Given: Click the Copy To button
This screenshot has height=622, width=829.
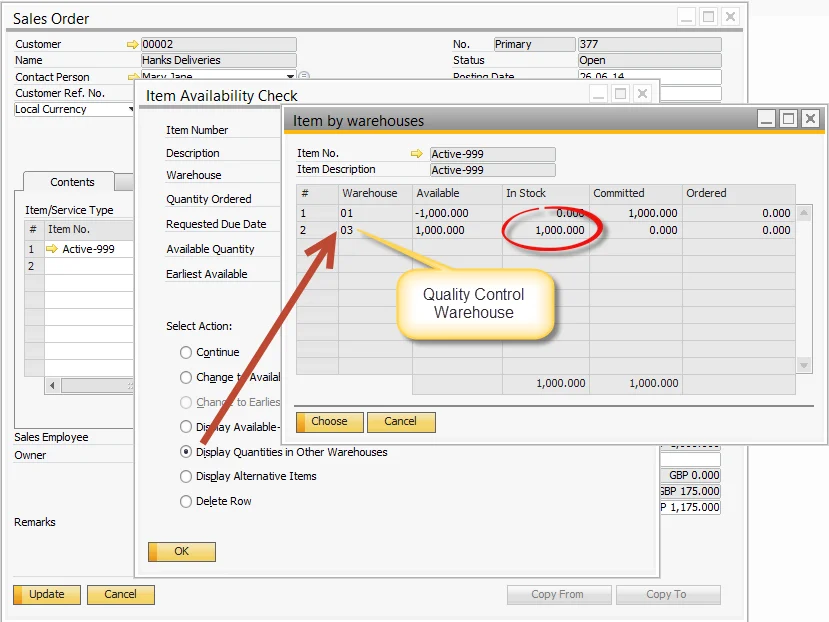Looking at the screenshot, I should [668, 594].
